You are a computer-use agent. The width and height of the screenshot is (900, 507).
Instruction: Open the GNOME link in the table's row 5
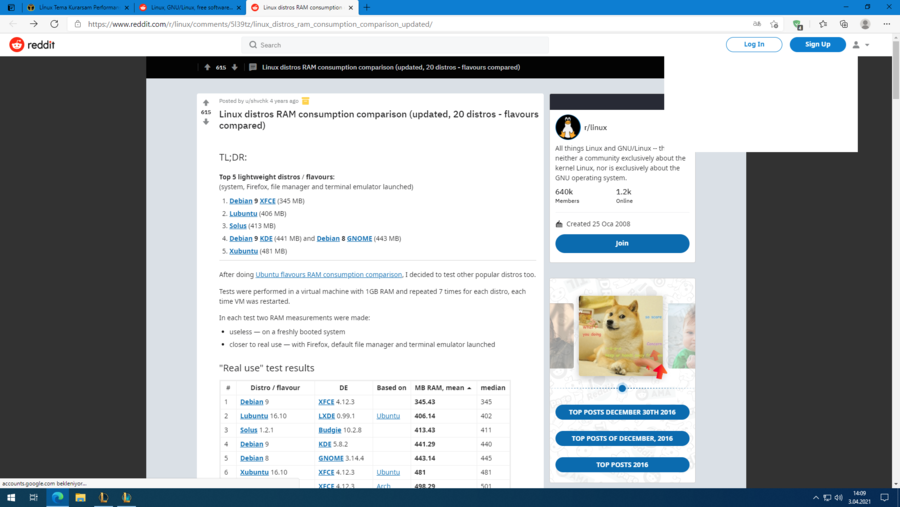[x=331, y=458]
